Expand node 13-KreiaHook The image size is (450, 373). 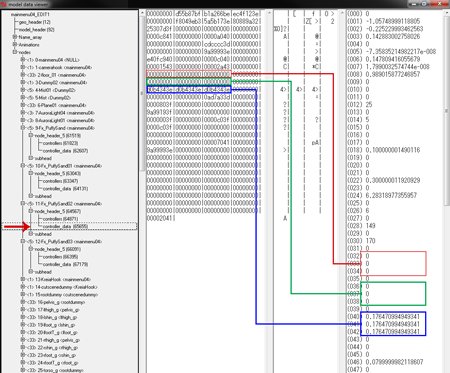pos(23,279)
